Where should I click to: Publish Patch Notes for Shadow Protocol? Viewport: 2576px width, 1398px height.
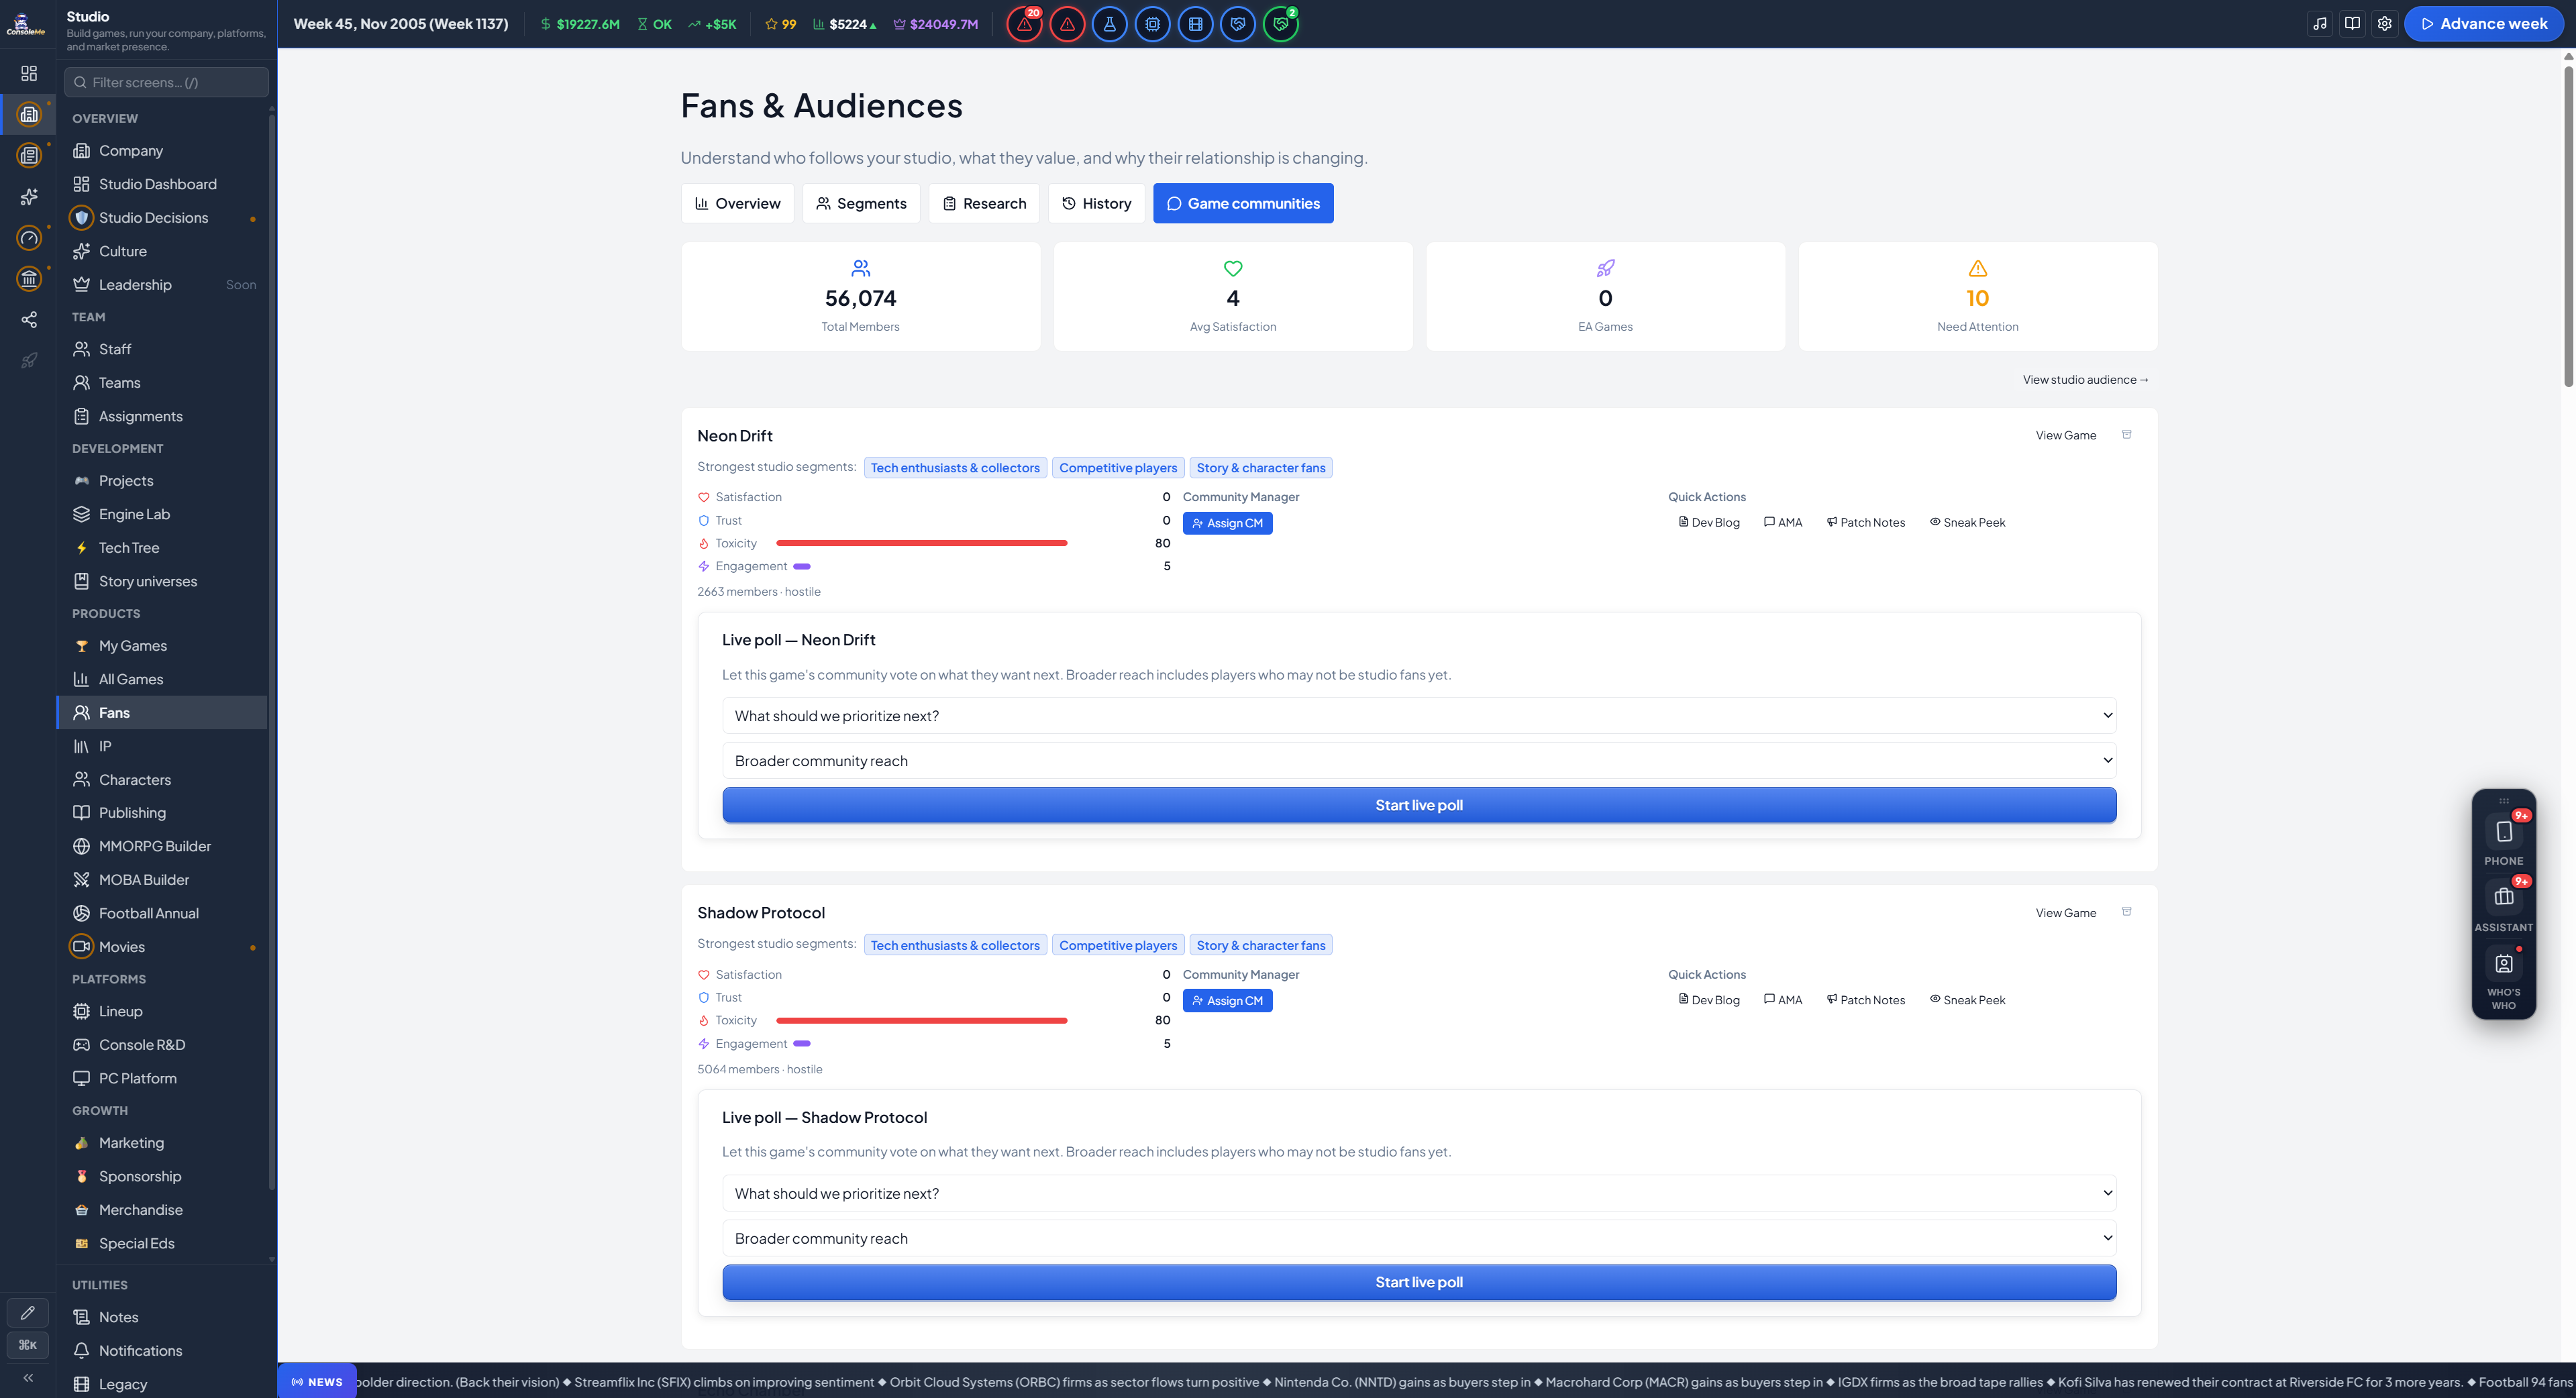click(1866, 1000)
